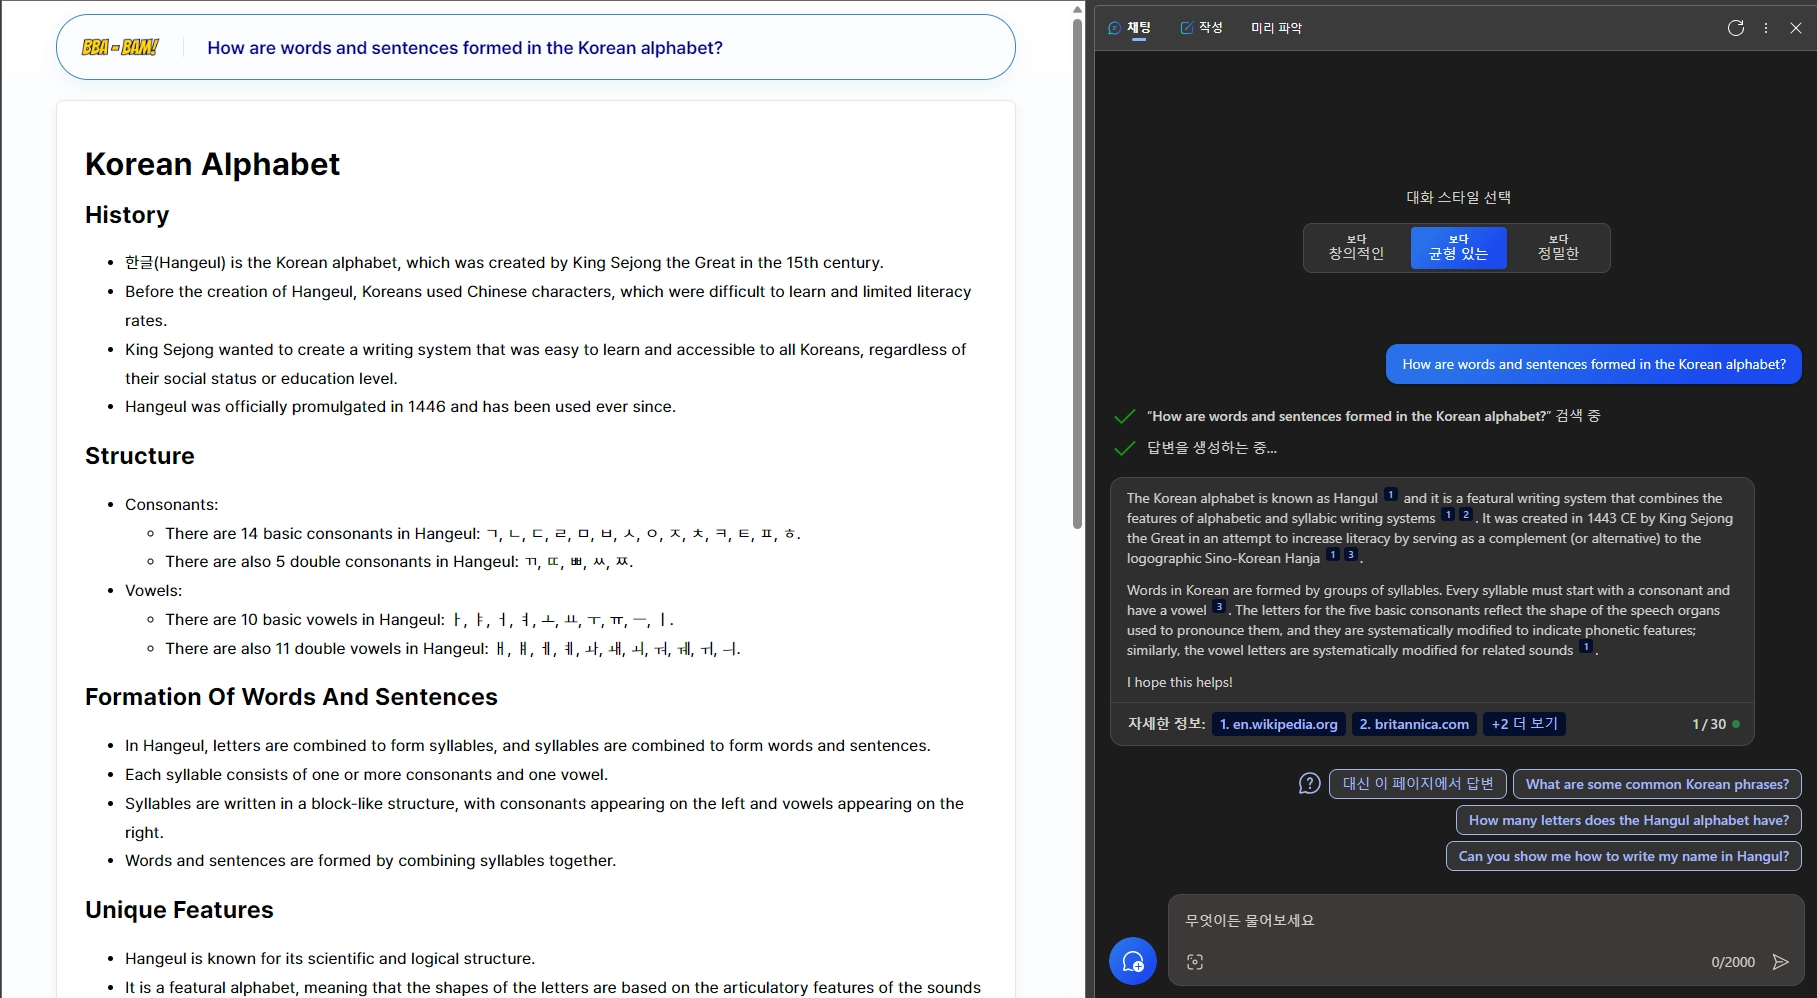The image size is (1817, 998).
Task: Click the 'I hope this helps!' line
Action: pos(1180,682)
